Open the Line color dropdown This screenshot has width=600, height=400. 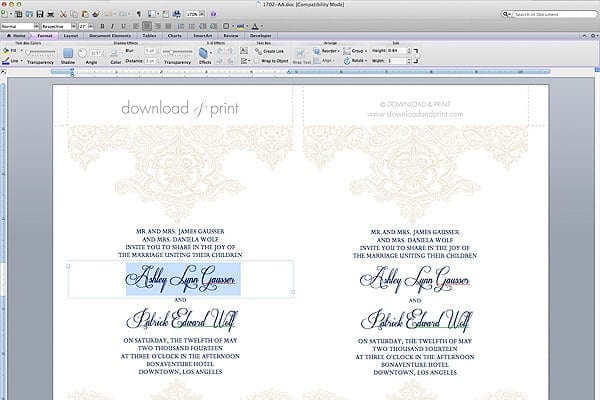click(x=22, y=61)
